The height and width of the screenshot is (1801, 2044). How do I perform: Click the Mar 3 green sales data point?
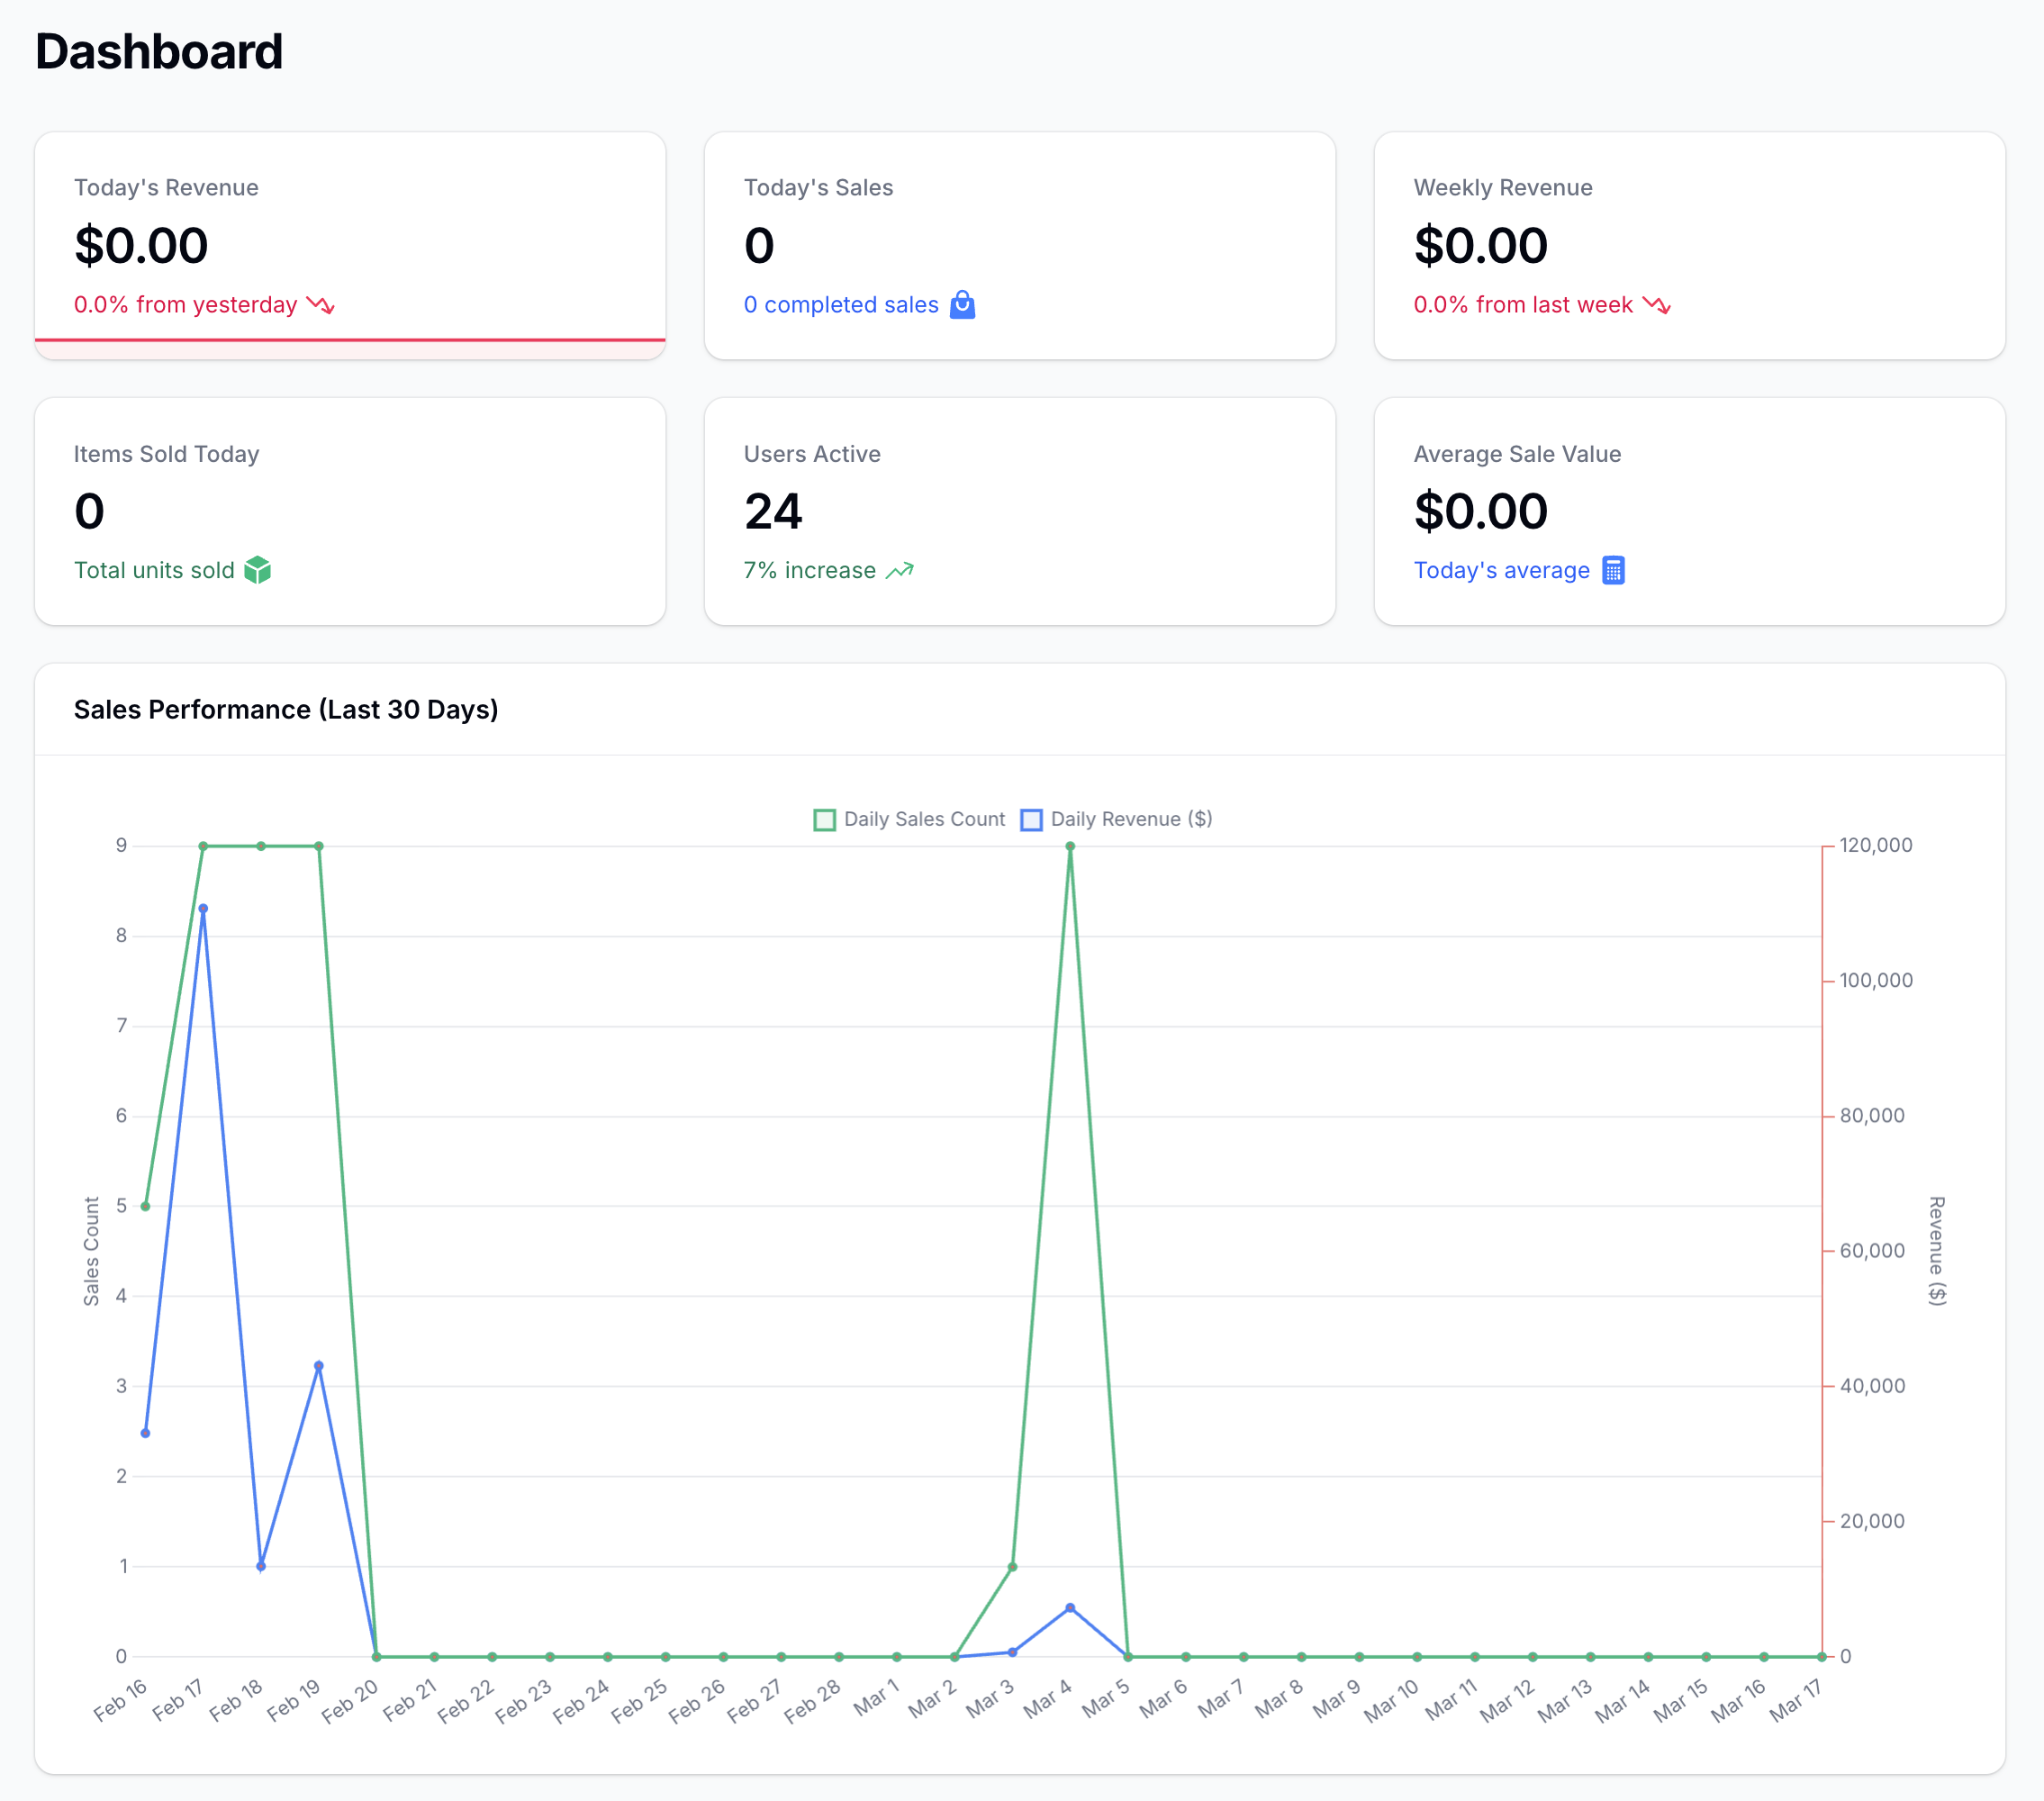coord(1012,1566)
